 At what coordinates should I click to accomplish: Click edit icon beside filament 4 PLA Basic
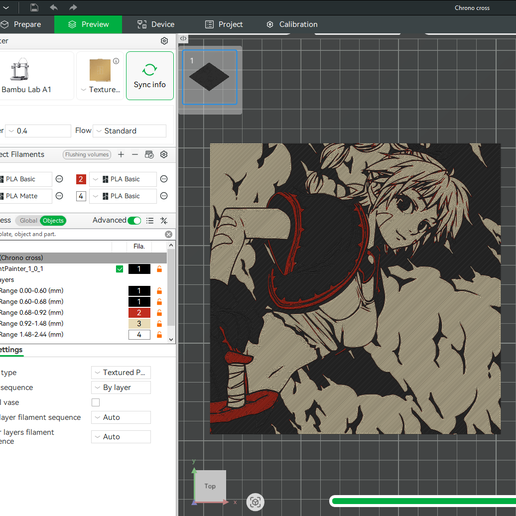pos(164,196)
